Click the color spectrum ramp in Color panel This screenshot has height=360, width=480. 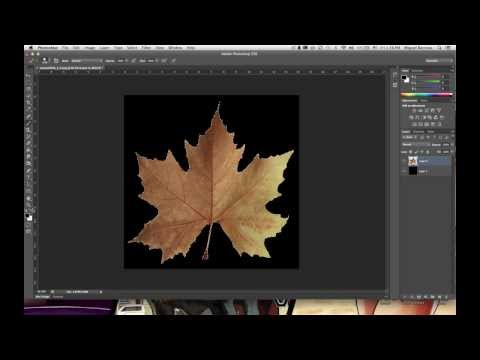tap(427, 95)
